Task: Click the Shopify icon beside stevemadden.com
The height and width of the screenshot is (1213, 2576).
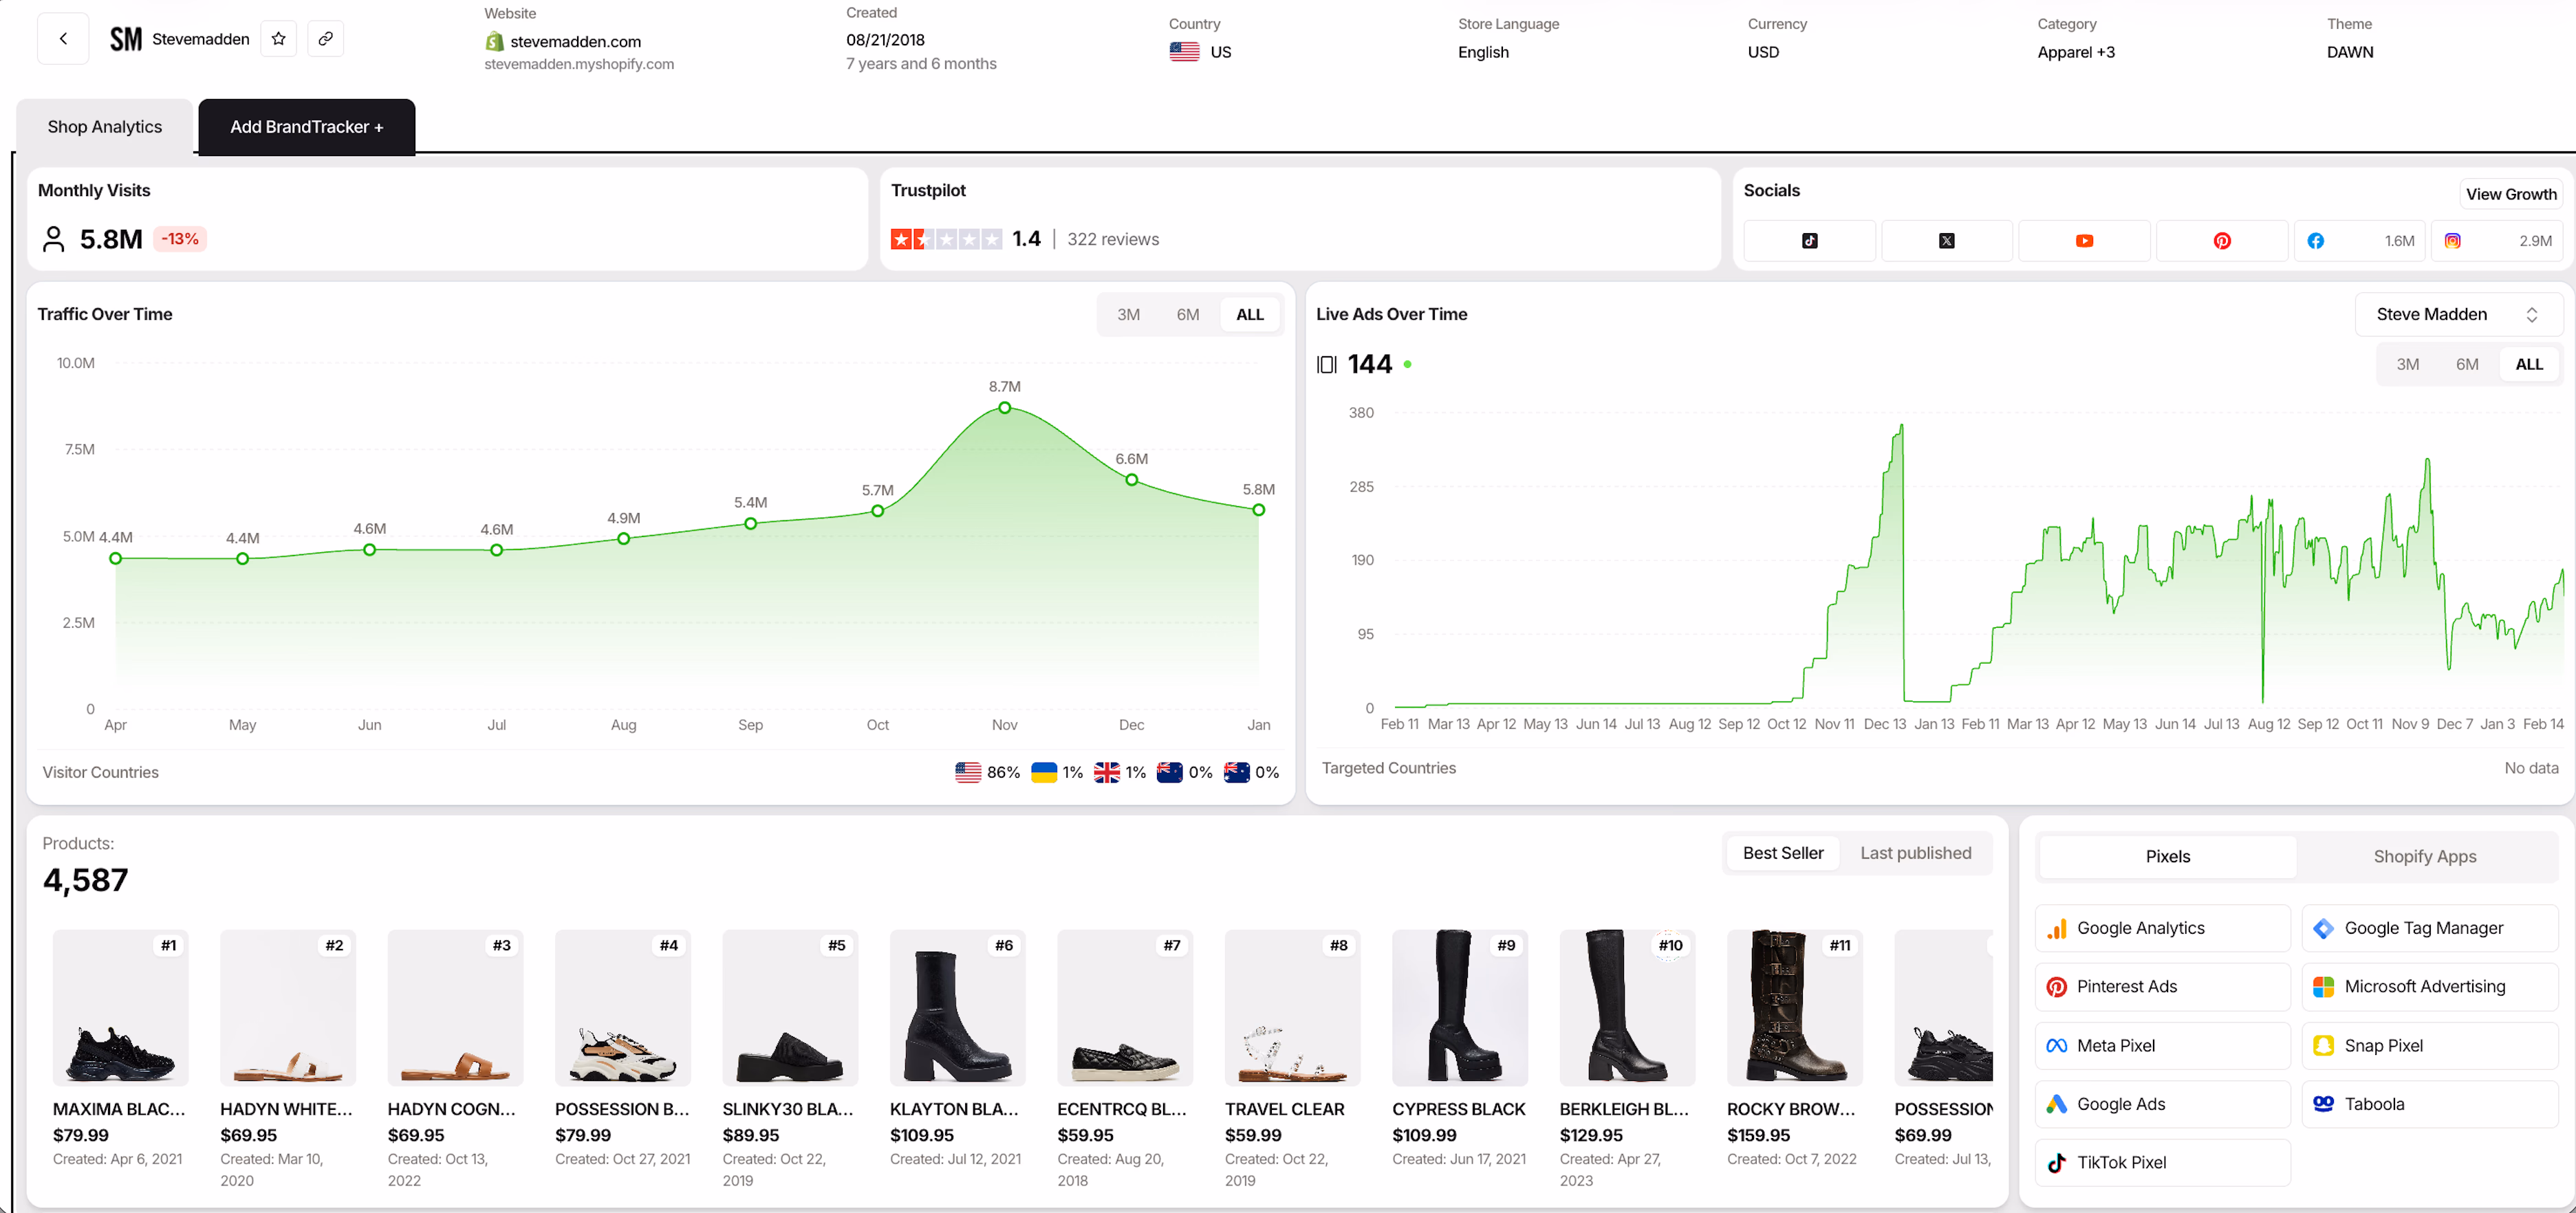Action: click(x=494, y=41)
